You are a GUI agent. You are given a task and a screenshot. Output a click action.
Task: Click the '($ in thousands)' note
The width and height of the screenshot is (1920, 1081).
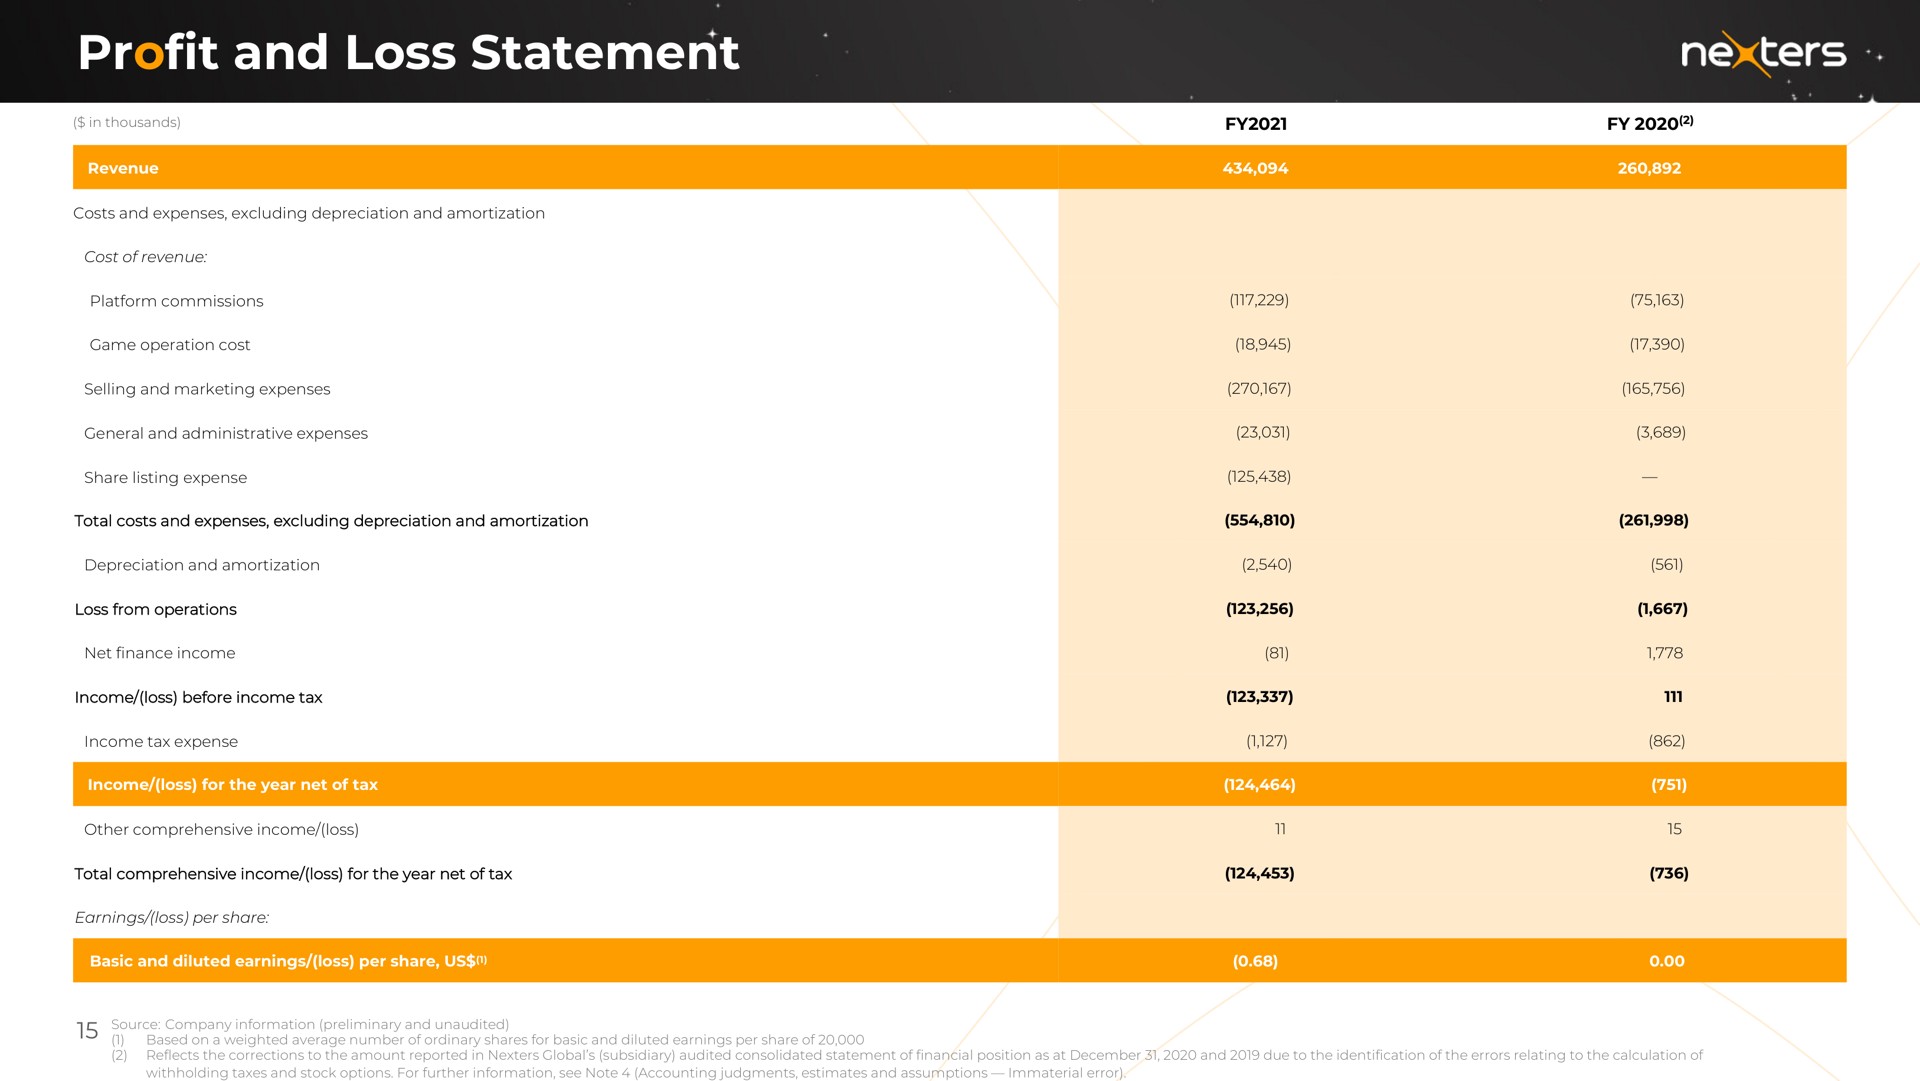pyautogui.click(x=127, y=122)
